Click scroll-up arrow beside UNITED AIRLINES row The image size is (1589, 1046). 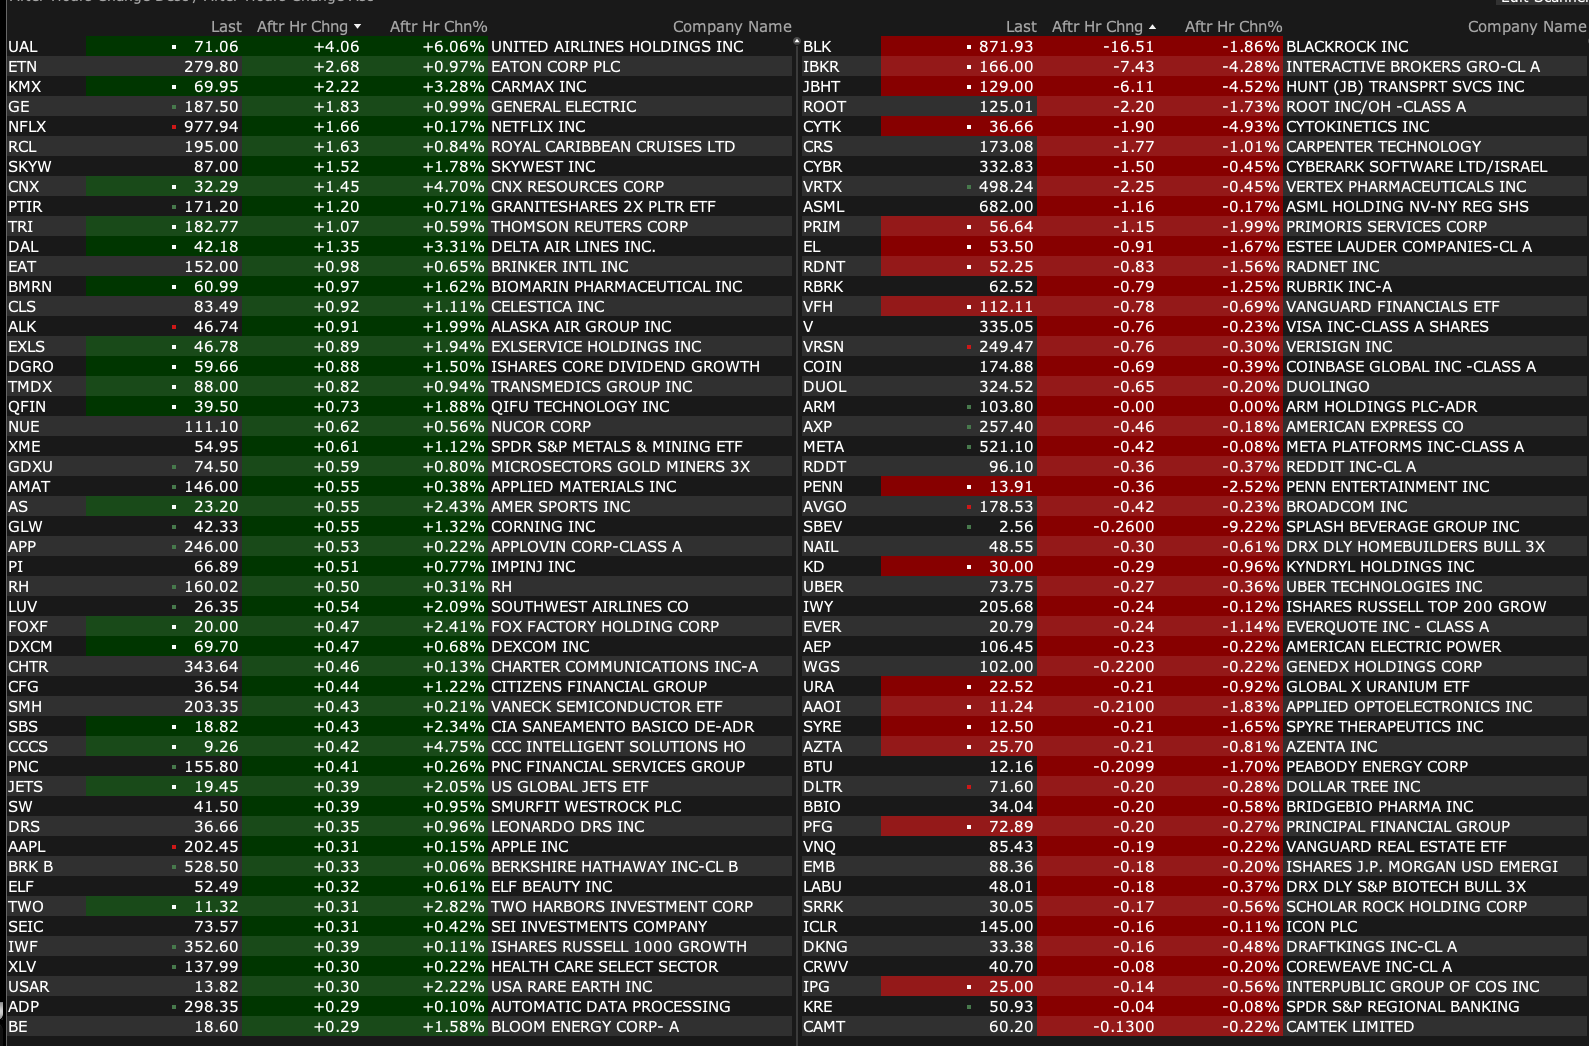coord(796,42)
